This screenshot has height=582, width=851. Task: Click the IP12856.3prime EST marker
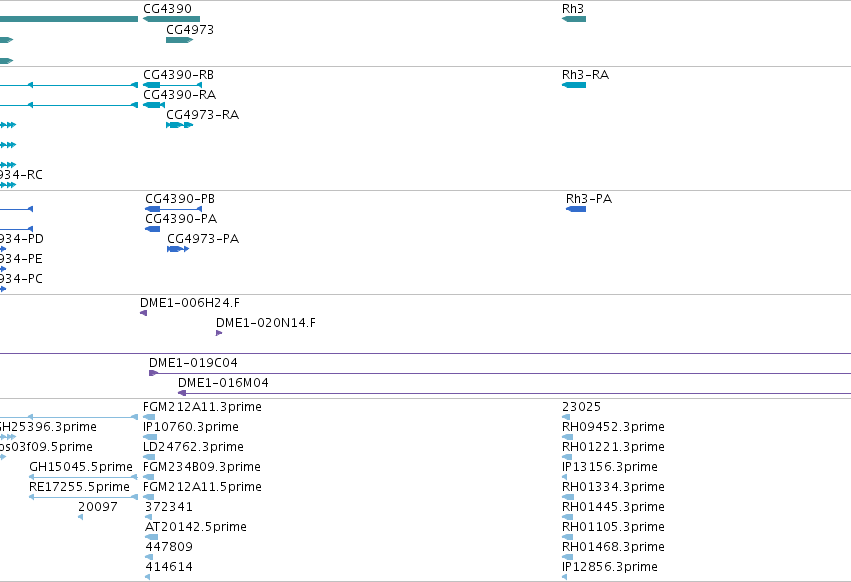click(564, 577)
